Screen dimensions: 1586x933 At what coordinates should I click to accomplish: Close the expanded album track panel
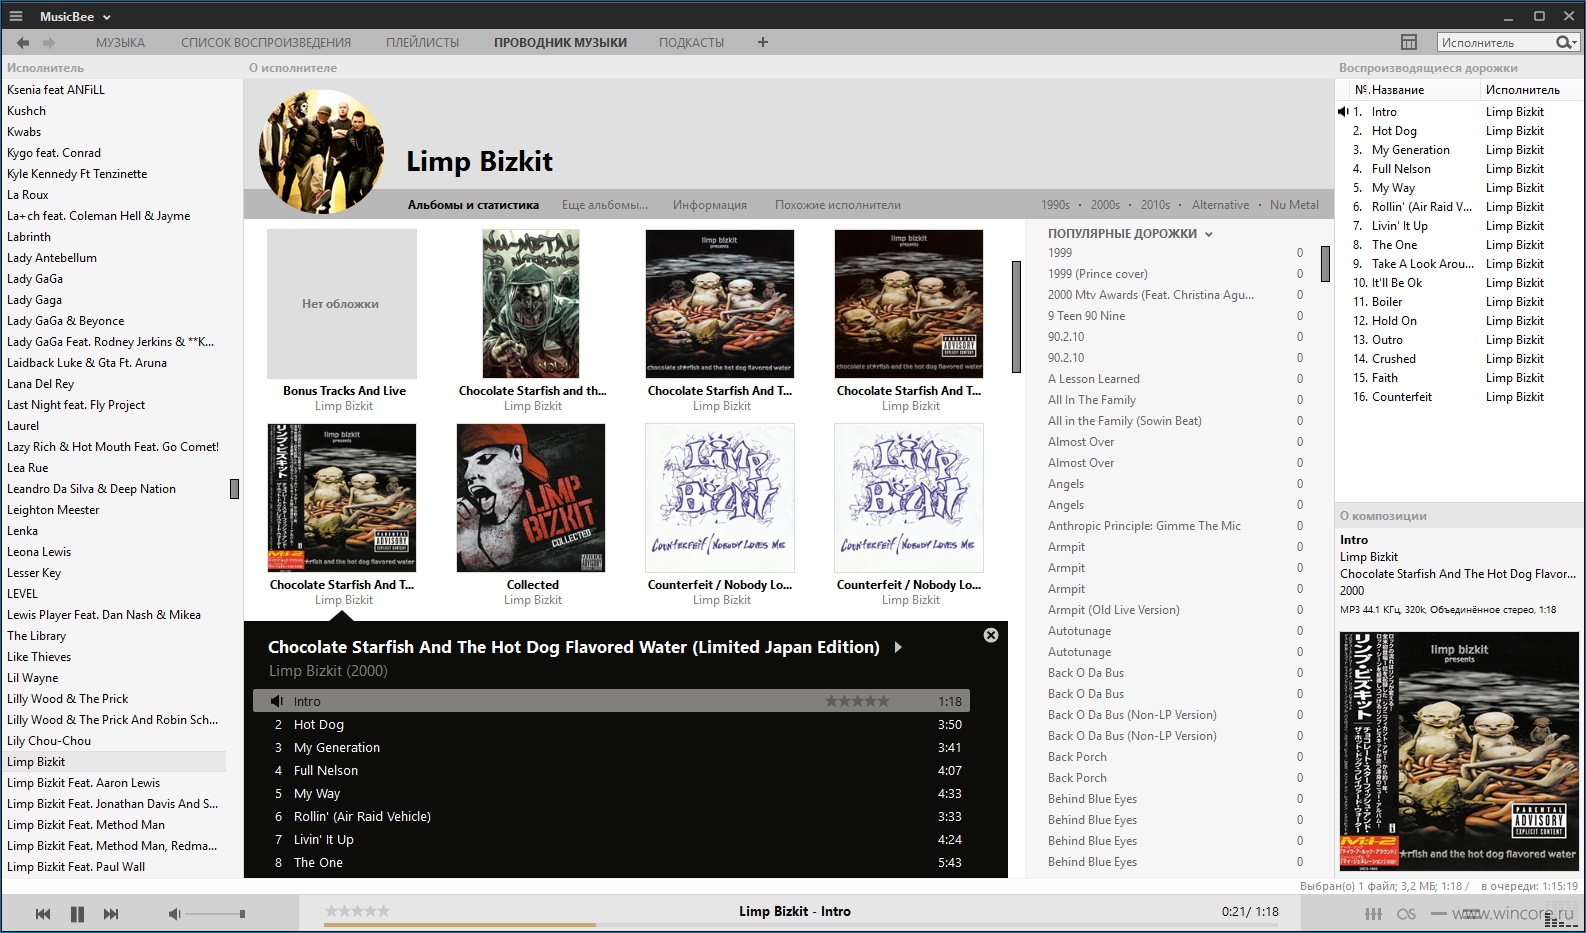point(991,635)
